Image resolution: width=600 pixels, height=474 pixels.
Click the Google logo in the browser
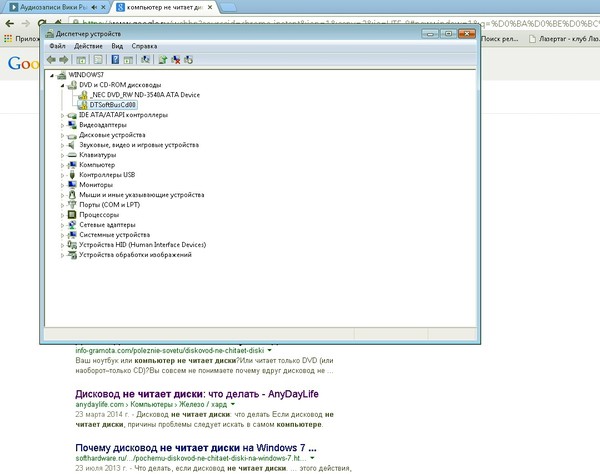(x=24, y=63)
